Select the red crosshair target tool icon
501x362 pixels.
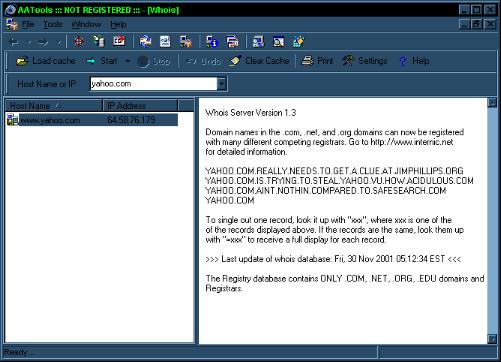coord(79,42)
